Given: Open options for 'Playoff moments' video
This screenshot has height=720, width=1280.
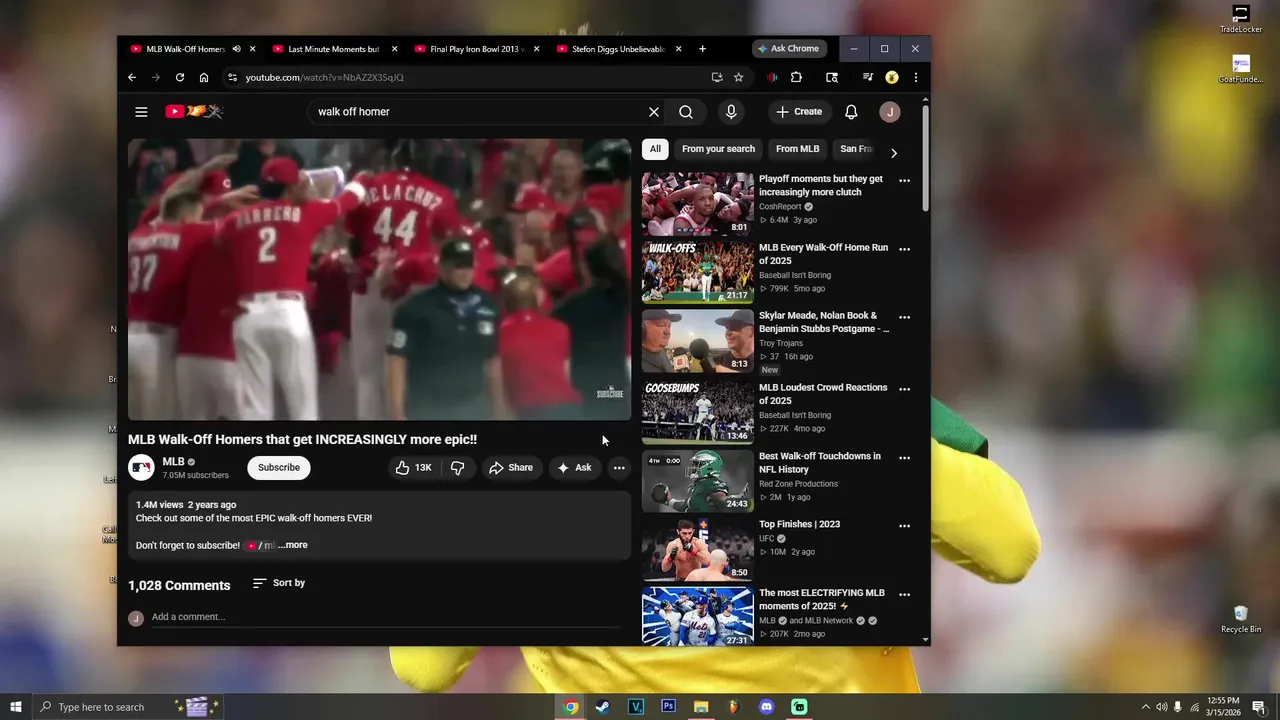Looking at the screenshot, I should 904,181.
